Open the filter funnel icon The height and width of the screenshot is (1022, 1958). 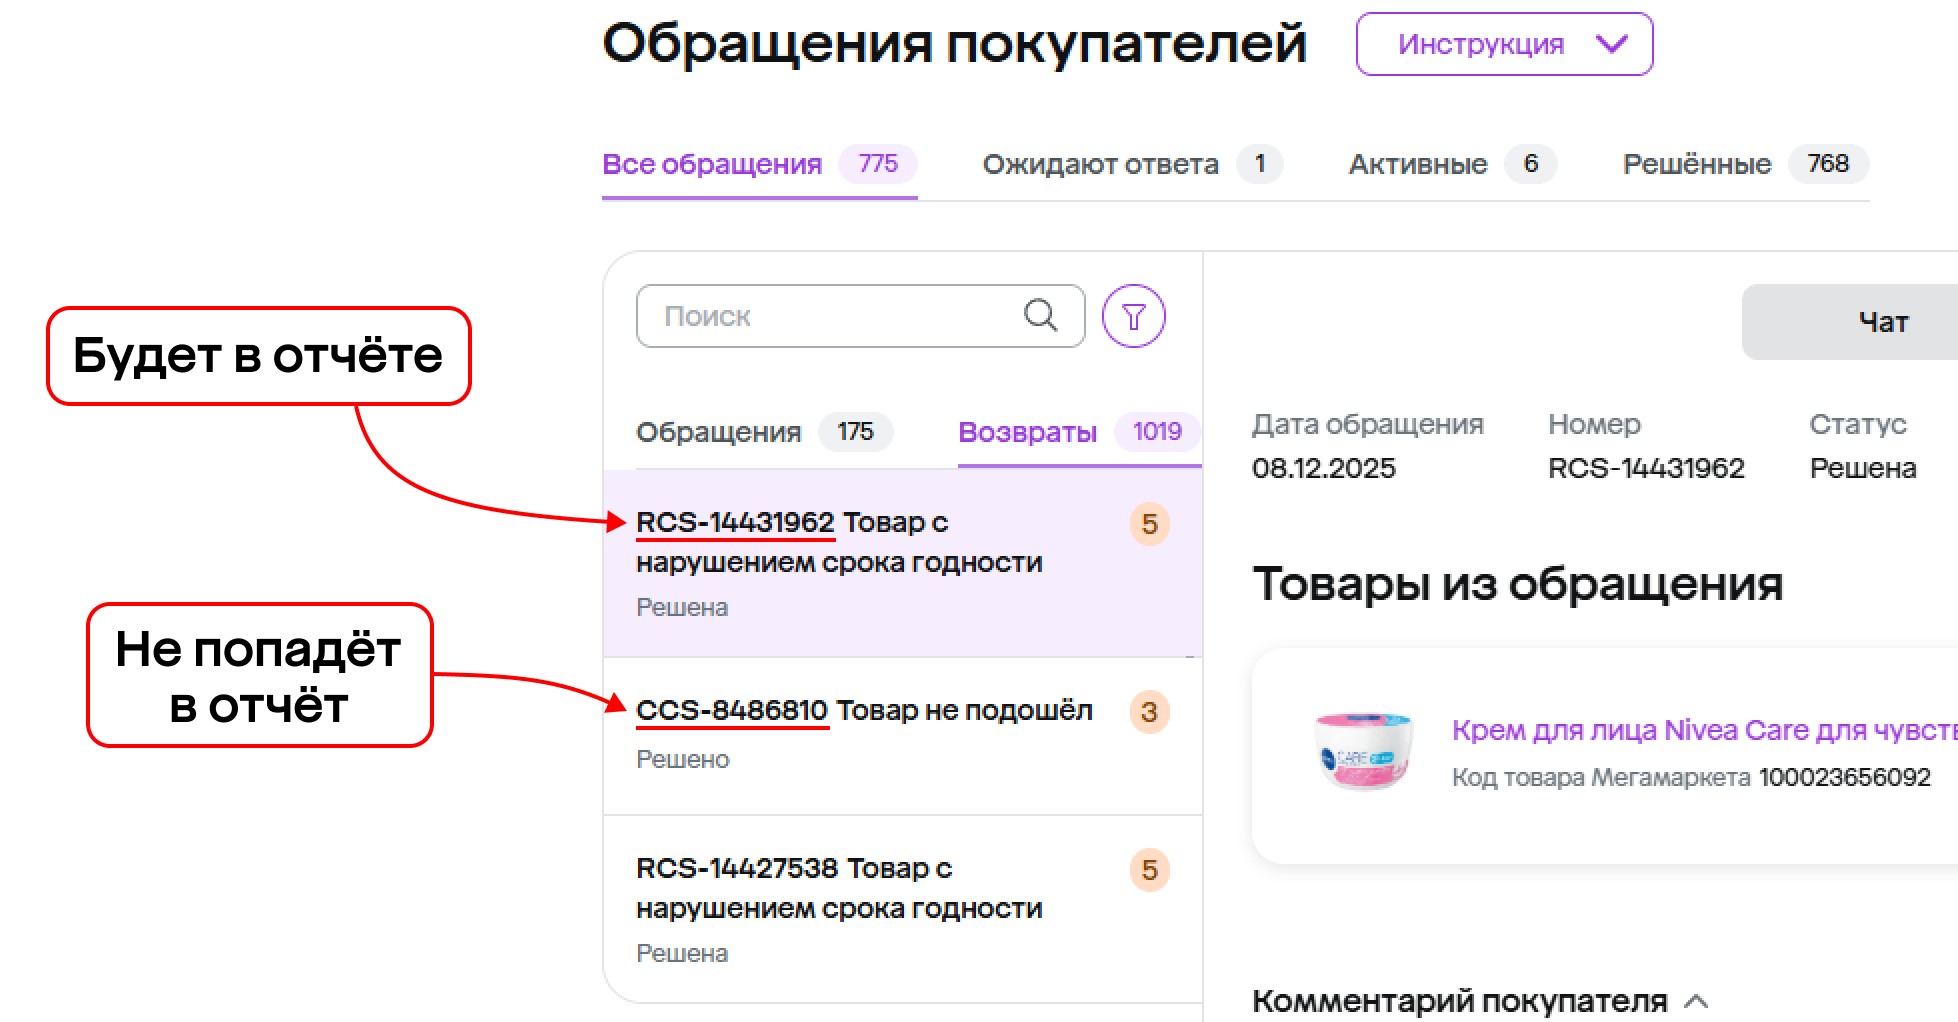1133,317
